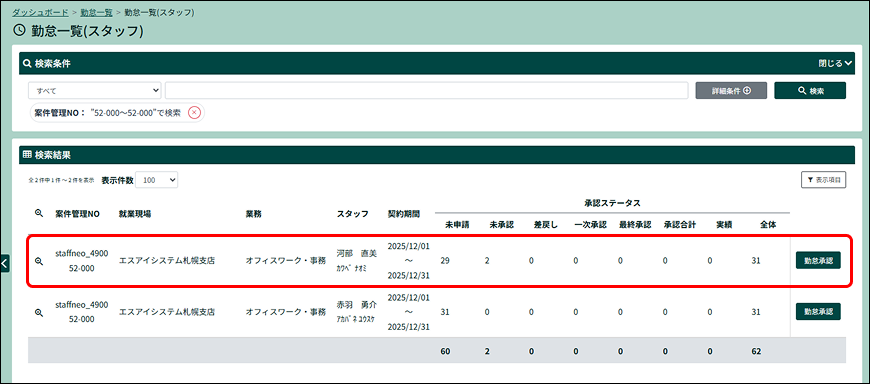Click the 未承認 column header

coord(502,225)
